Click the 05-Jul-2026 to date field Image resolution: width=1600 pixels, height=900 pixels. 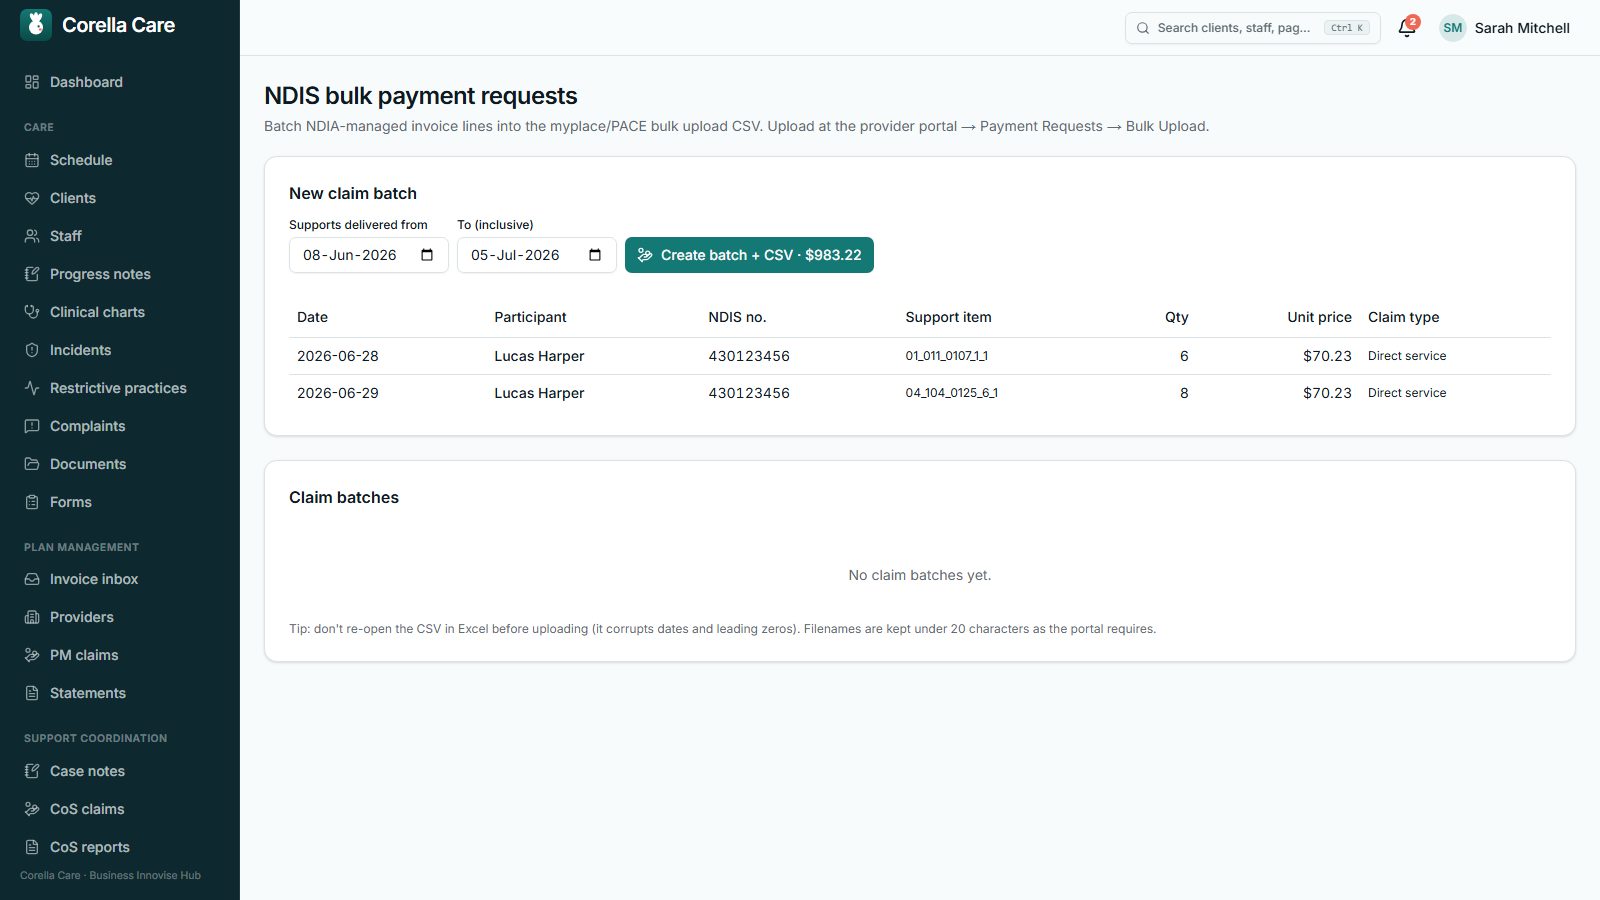point(536,255)
